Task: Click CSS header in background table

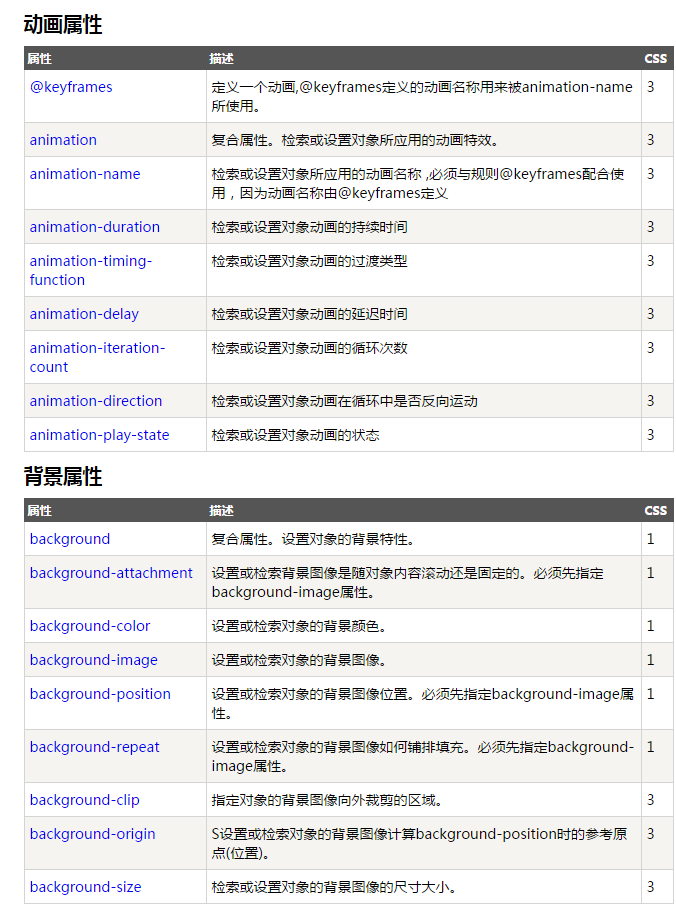Action: point(656,511)
